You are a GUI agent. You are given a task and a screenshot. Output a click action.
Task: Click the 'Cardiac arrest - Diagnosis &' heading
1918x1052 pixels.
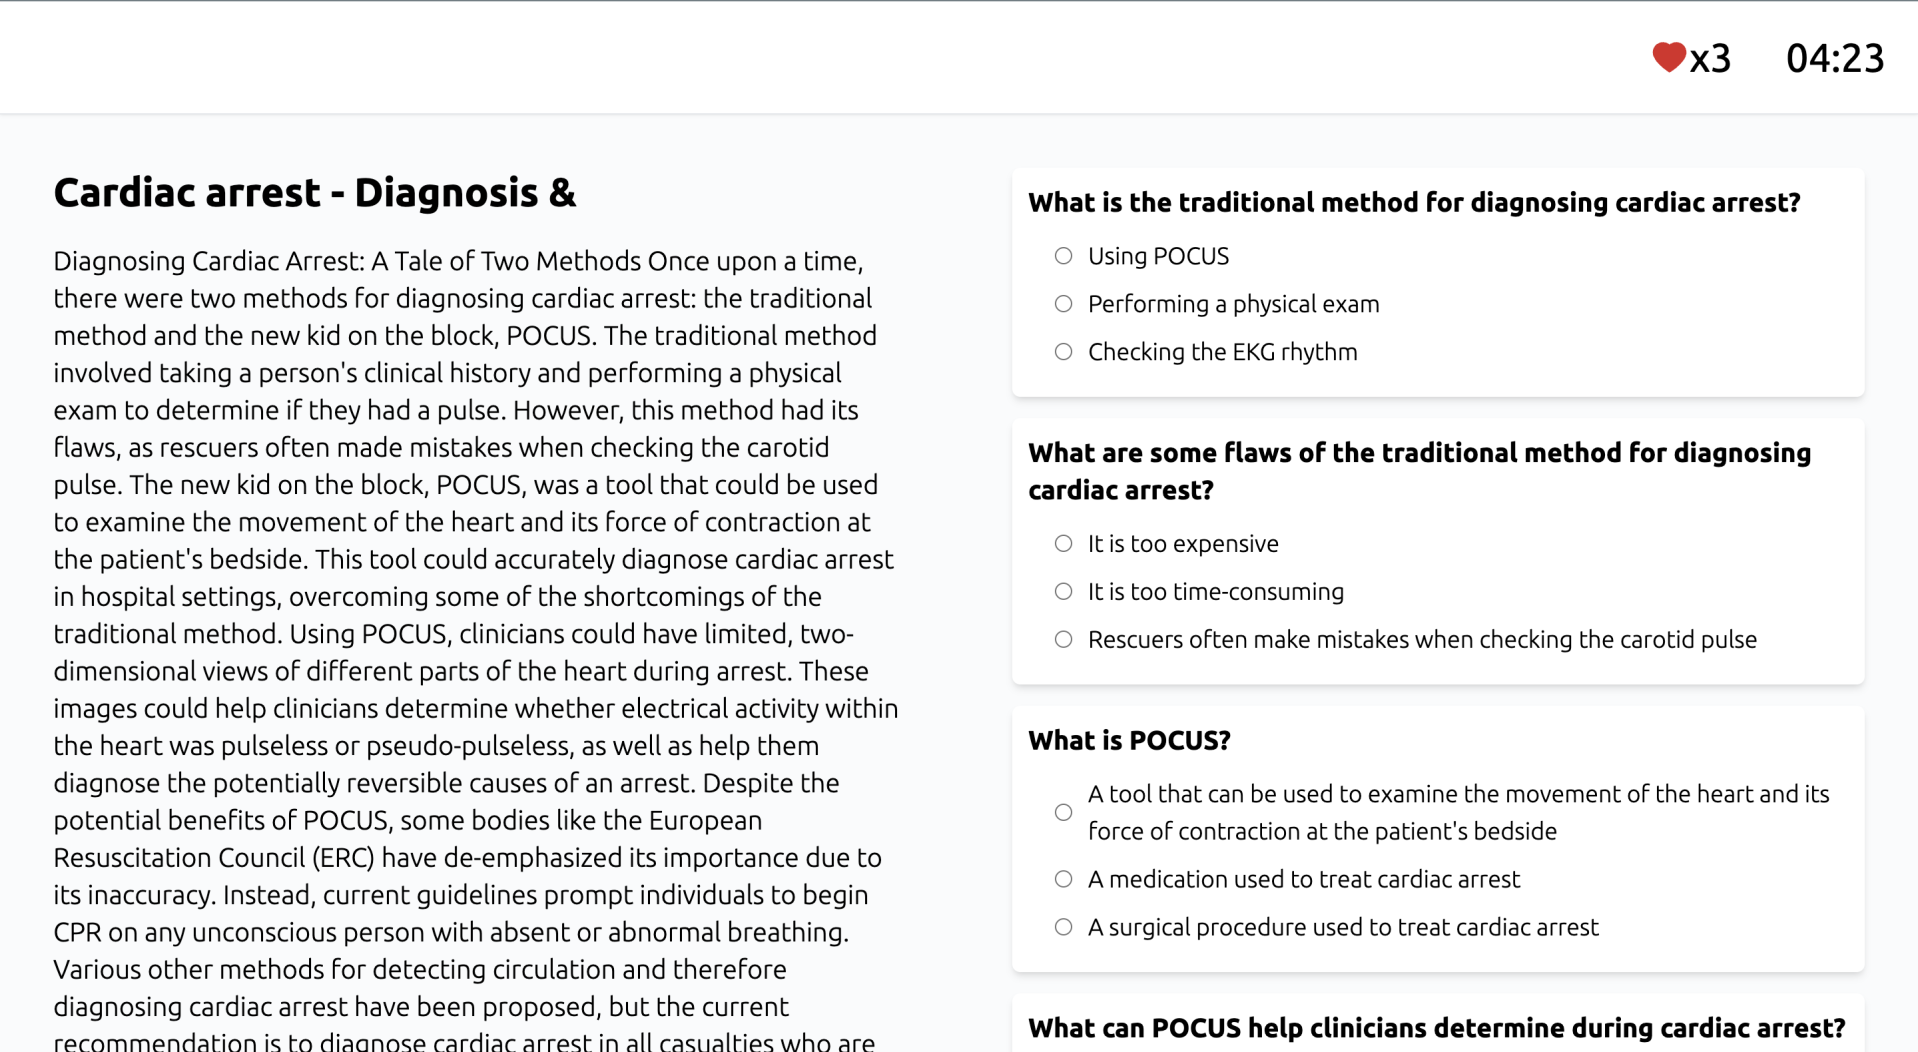[x=315, y=193]
